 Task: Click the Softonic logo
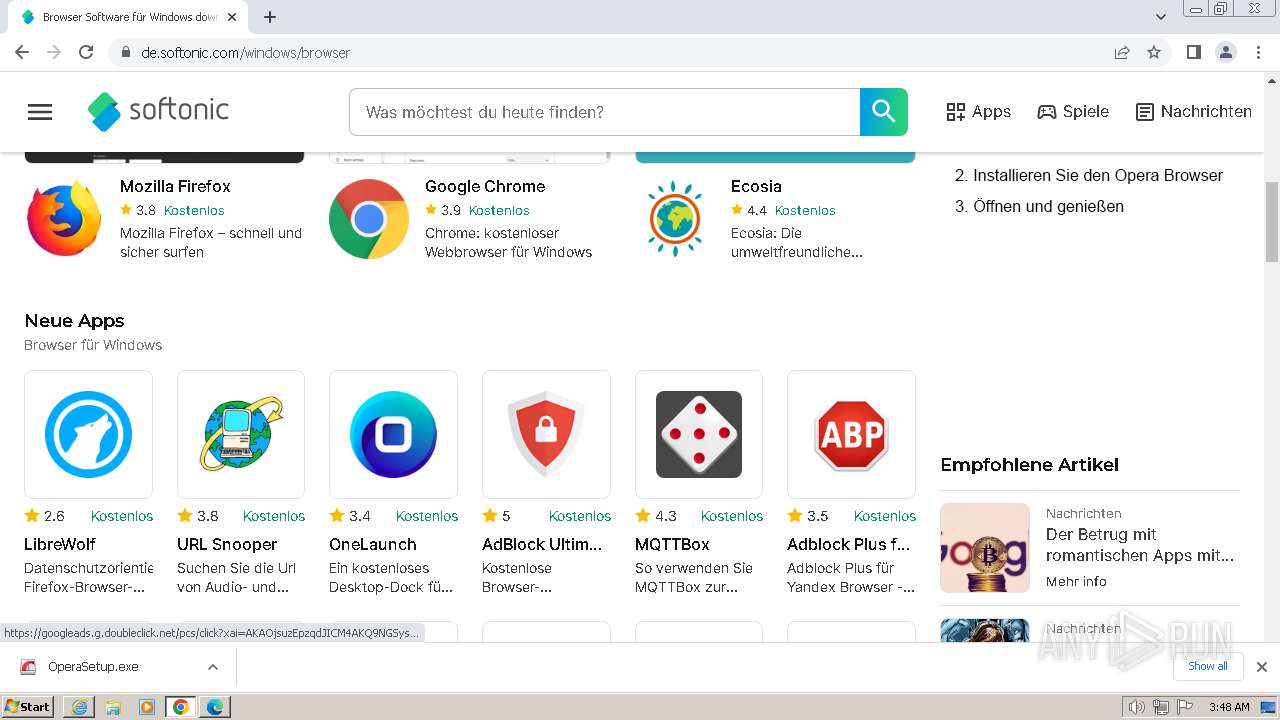click(159, 111)
